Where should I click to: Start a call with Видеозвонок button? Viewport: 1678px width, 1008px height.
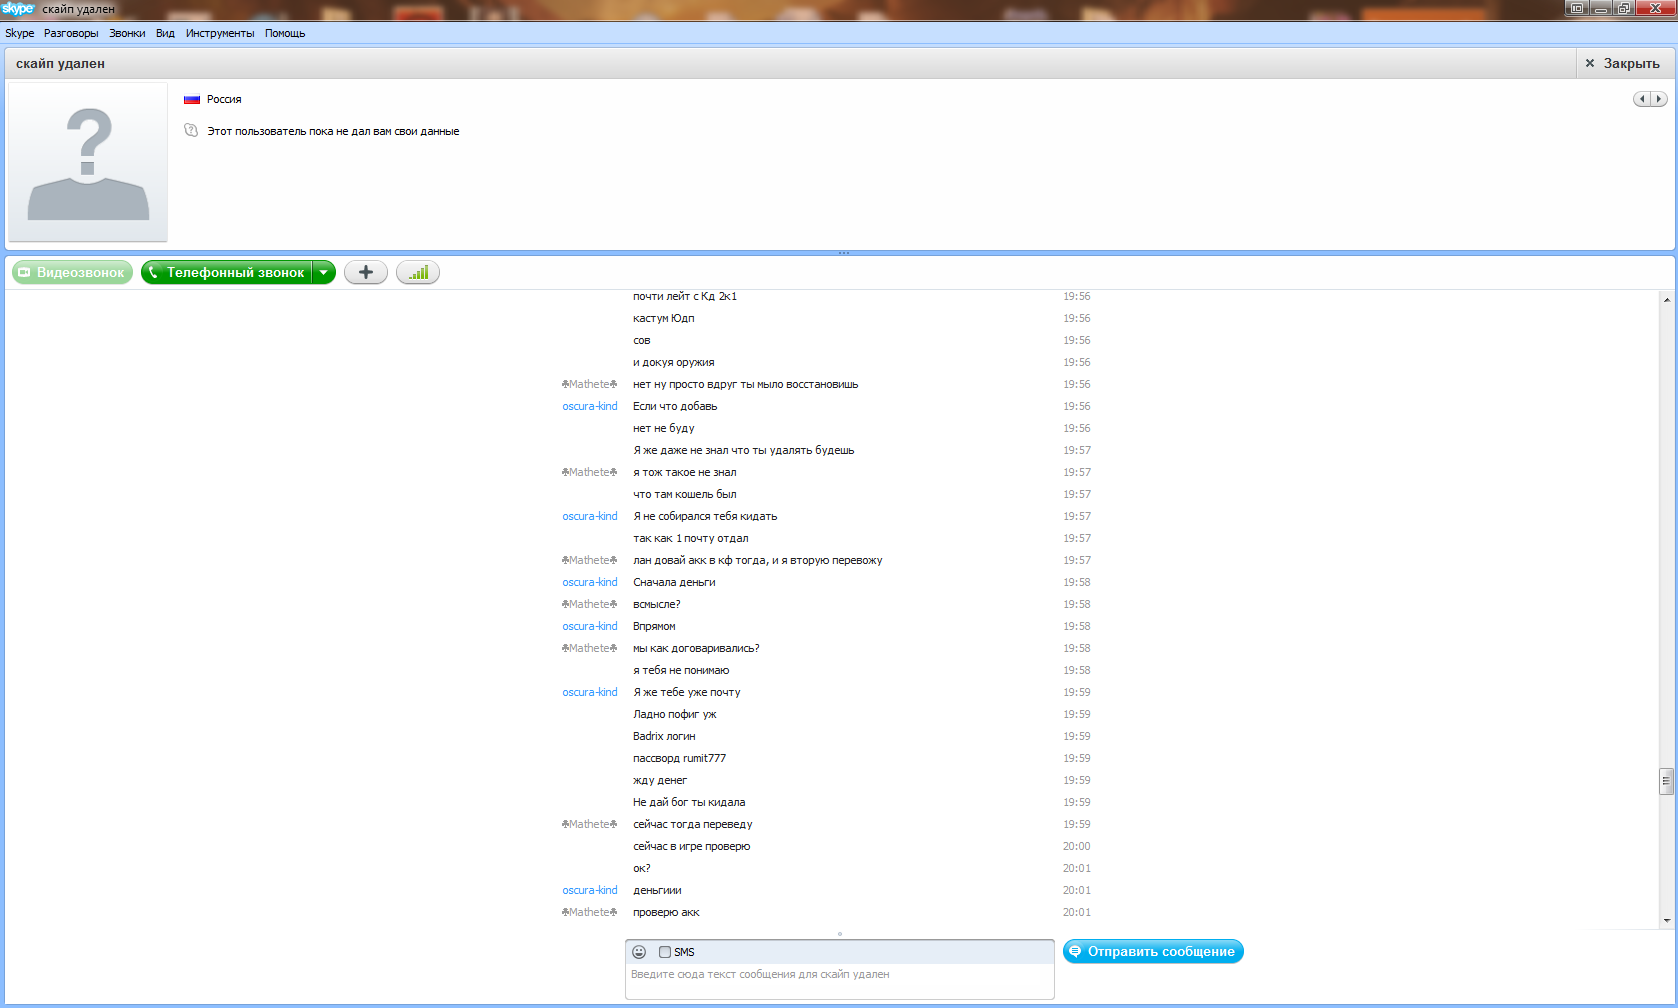(x=72, y=272)
